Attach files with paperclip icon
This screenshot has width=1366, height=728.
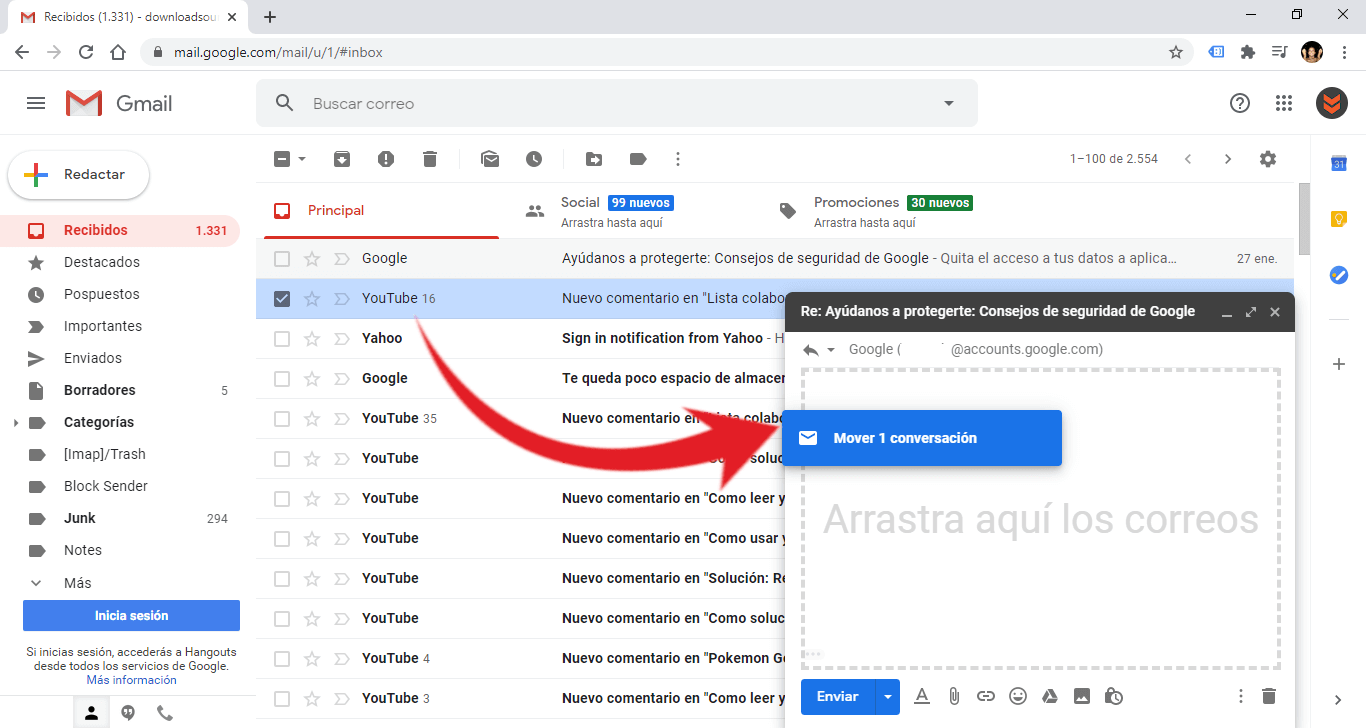point(954,696)
